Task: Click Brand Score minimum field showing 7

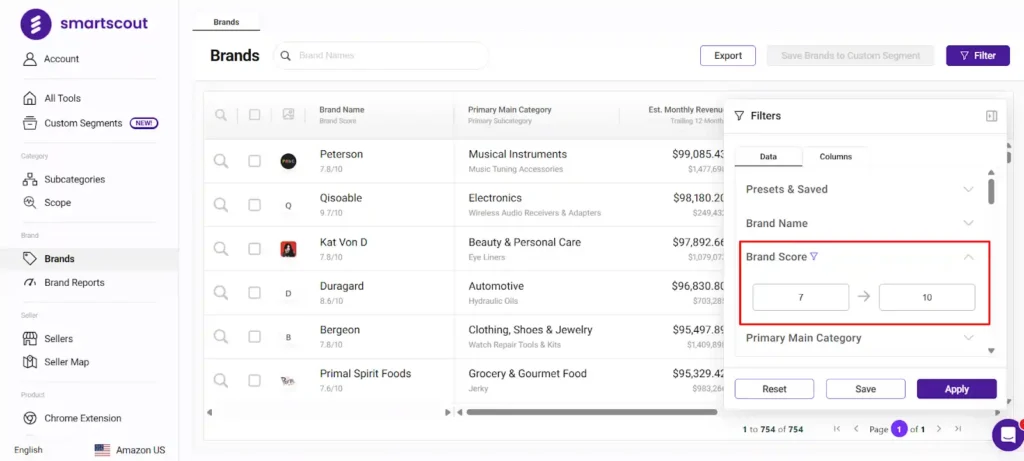Action: [801, 297]
